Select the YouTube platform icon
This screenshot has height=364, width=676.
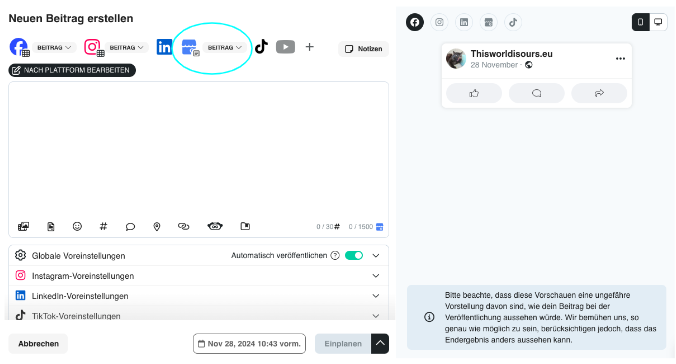tap(285, 47)
